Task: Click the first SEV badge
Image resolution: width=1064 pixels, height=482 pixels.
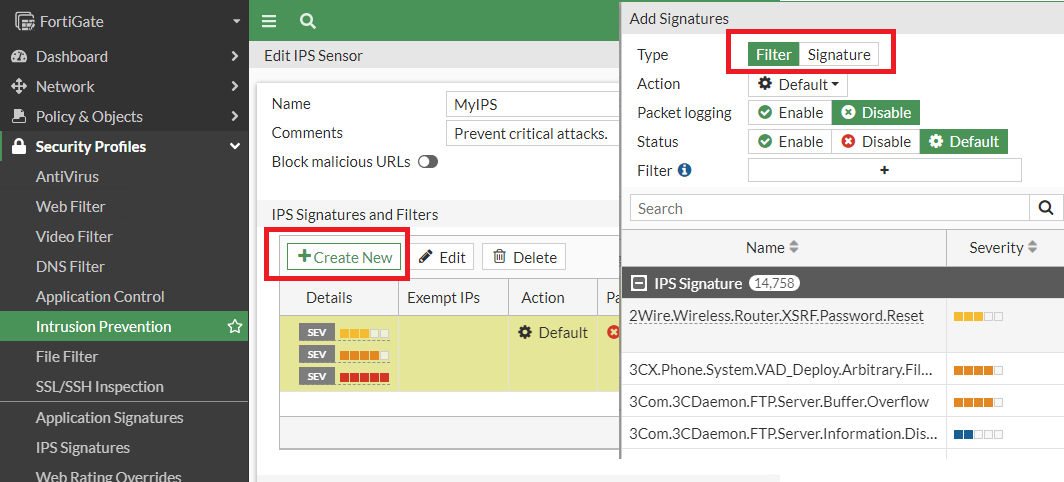Action: pos(317,333)
